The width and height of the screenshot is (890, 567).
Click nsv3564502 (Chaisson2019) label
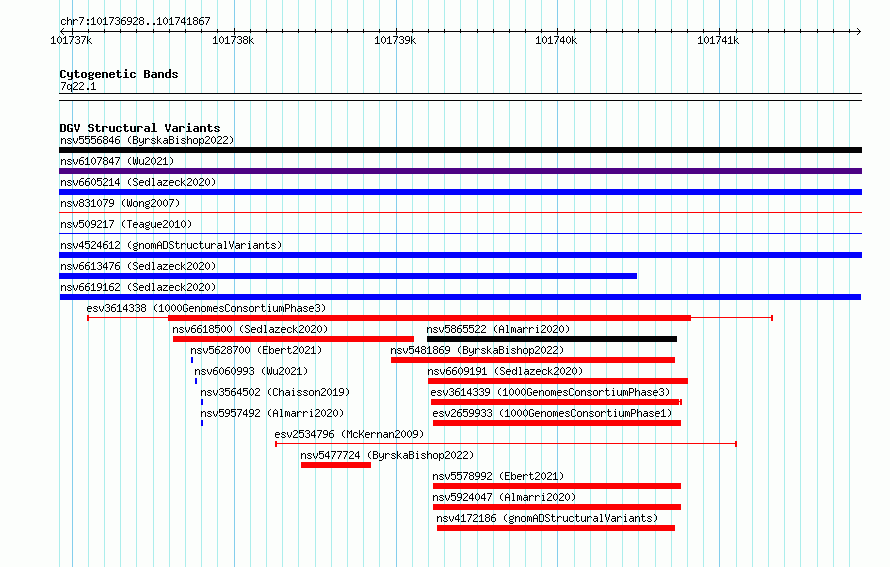[275, 392]
